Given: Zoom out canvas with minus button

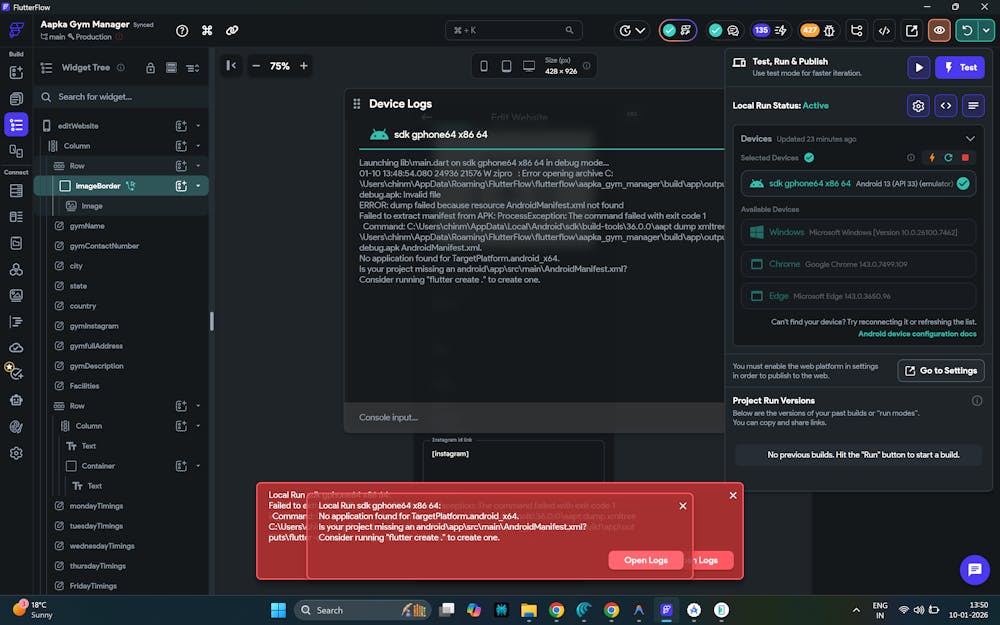Looking at the screenshot, I should pos(256,66).
